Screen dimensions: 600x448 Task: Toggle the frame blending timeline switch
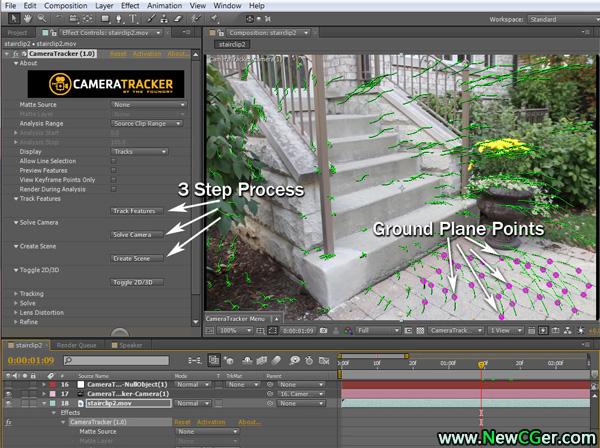262,360
